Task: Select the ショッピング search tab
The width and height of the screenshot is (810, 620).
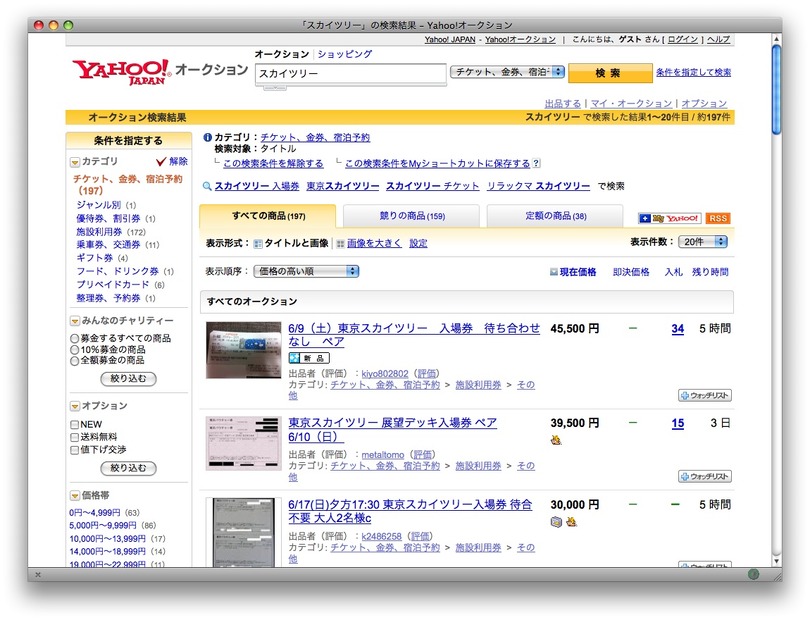Action: 345,54
